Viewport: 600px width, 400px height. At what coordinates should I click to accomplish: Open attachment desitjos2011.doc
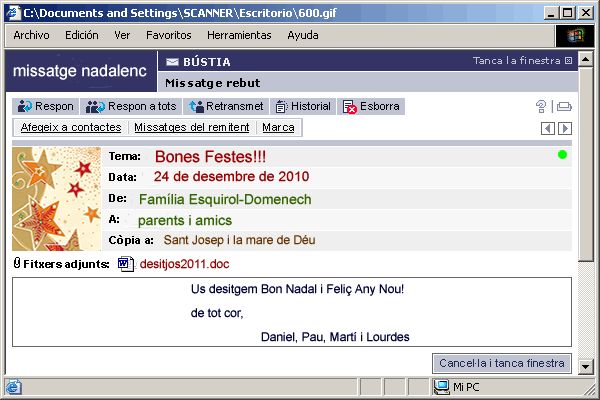(184, 264)
